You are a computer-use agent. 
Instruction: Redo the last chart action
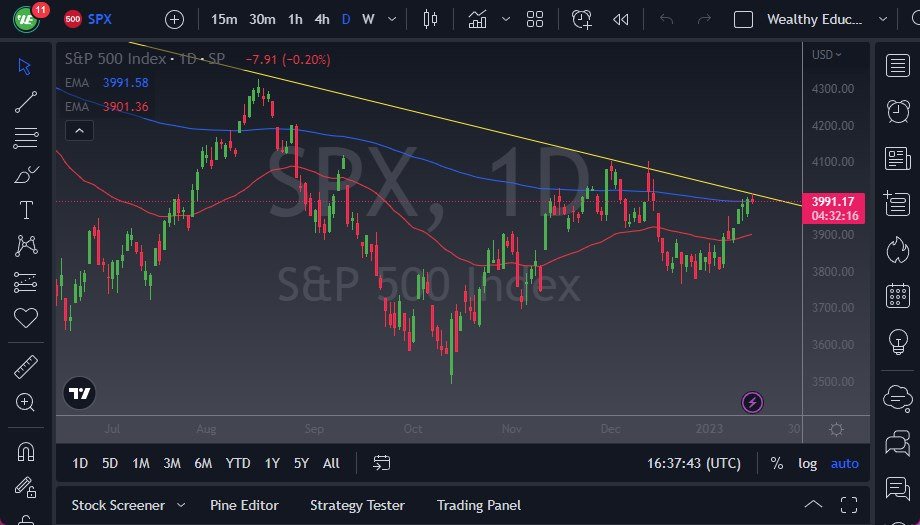pos(704,19)
